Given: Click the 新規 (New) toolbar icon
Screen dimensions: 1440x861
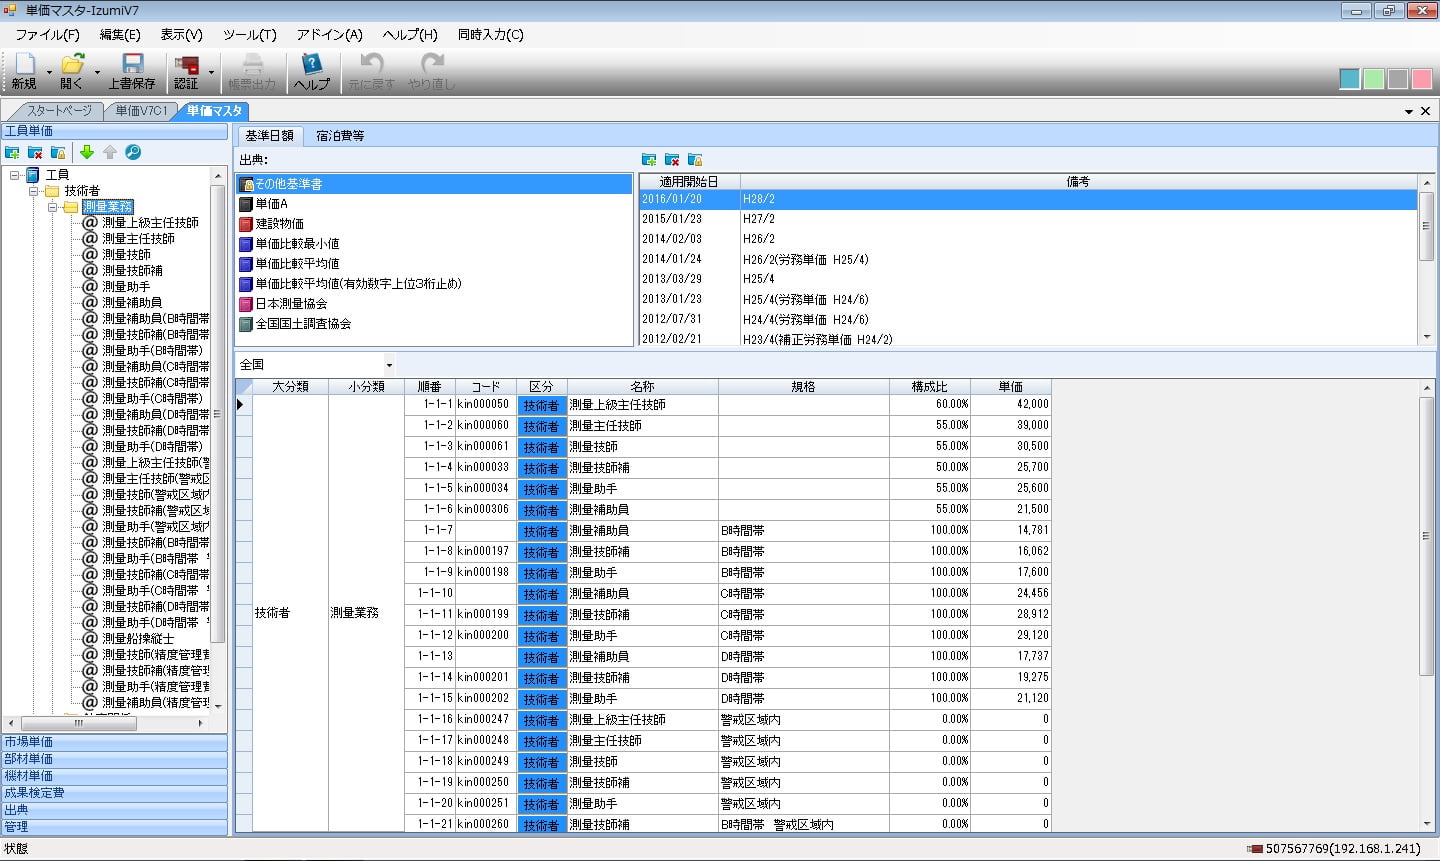Looking at the screenshot, I should click(x=24, y=66).
